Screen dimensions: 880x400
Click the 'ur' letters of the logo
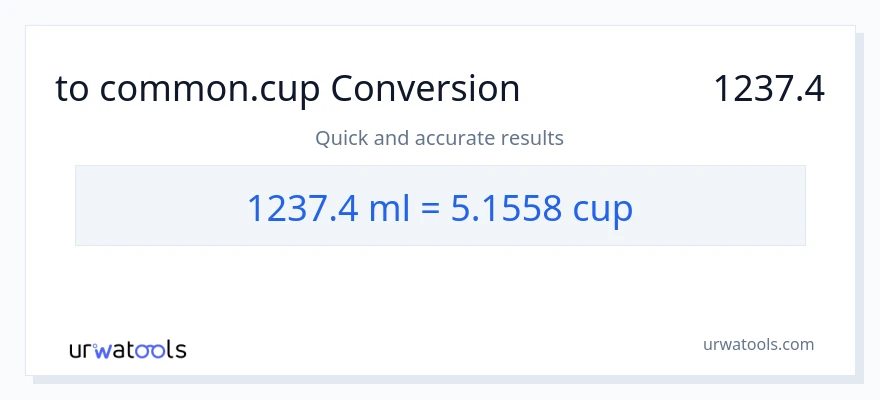point(81,350)
